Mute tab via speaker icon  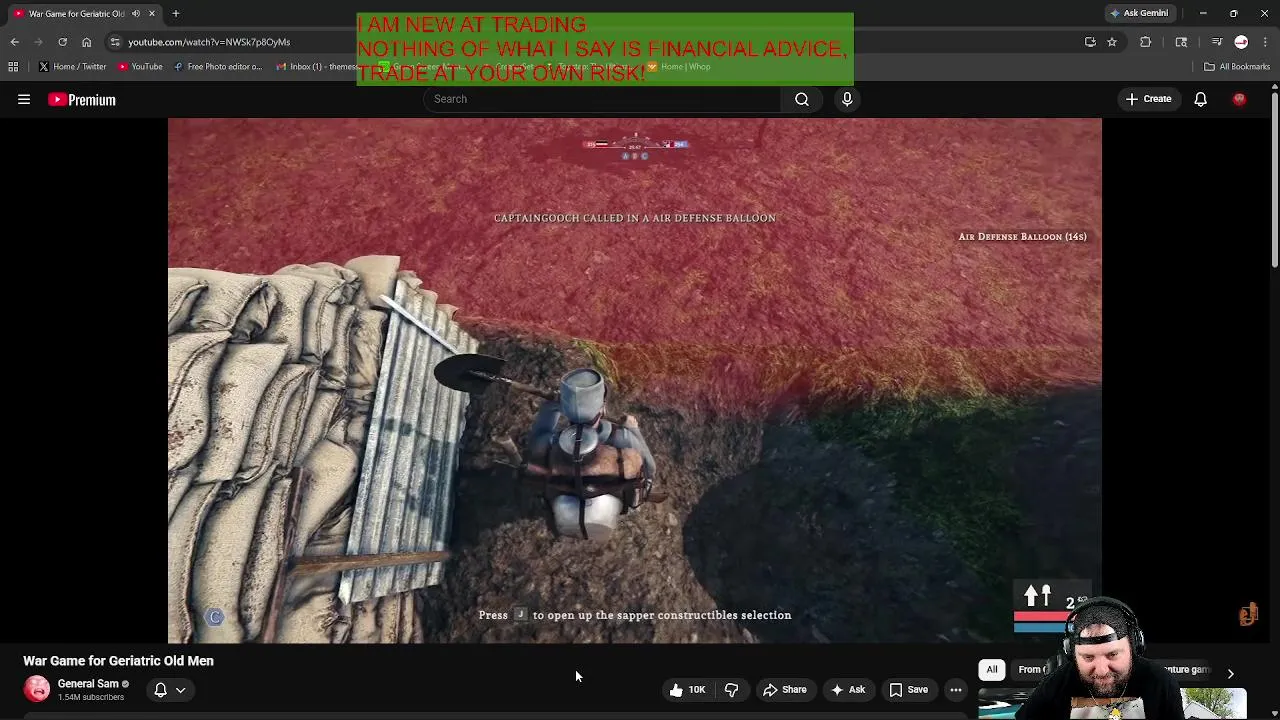(x=135, y=13)
